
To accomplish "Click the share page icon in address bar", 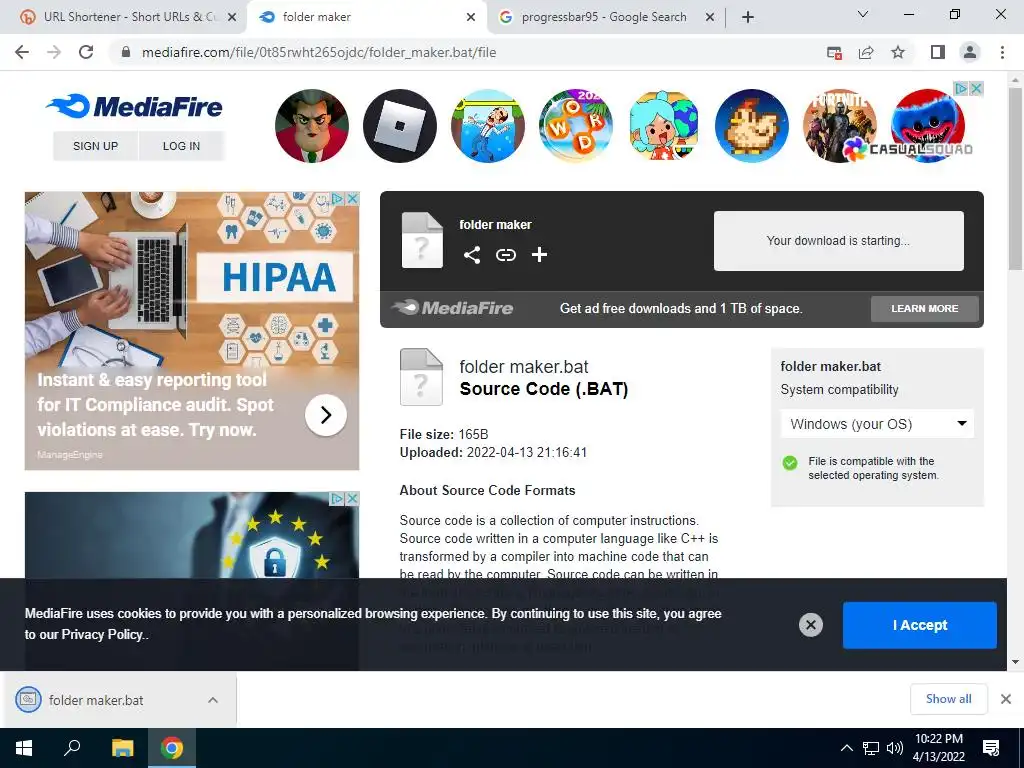I will tap(866, 52).
